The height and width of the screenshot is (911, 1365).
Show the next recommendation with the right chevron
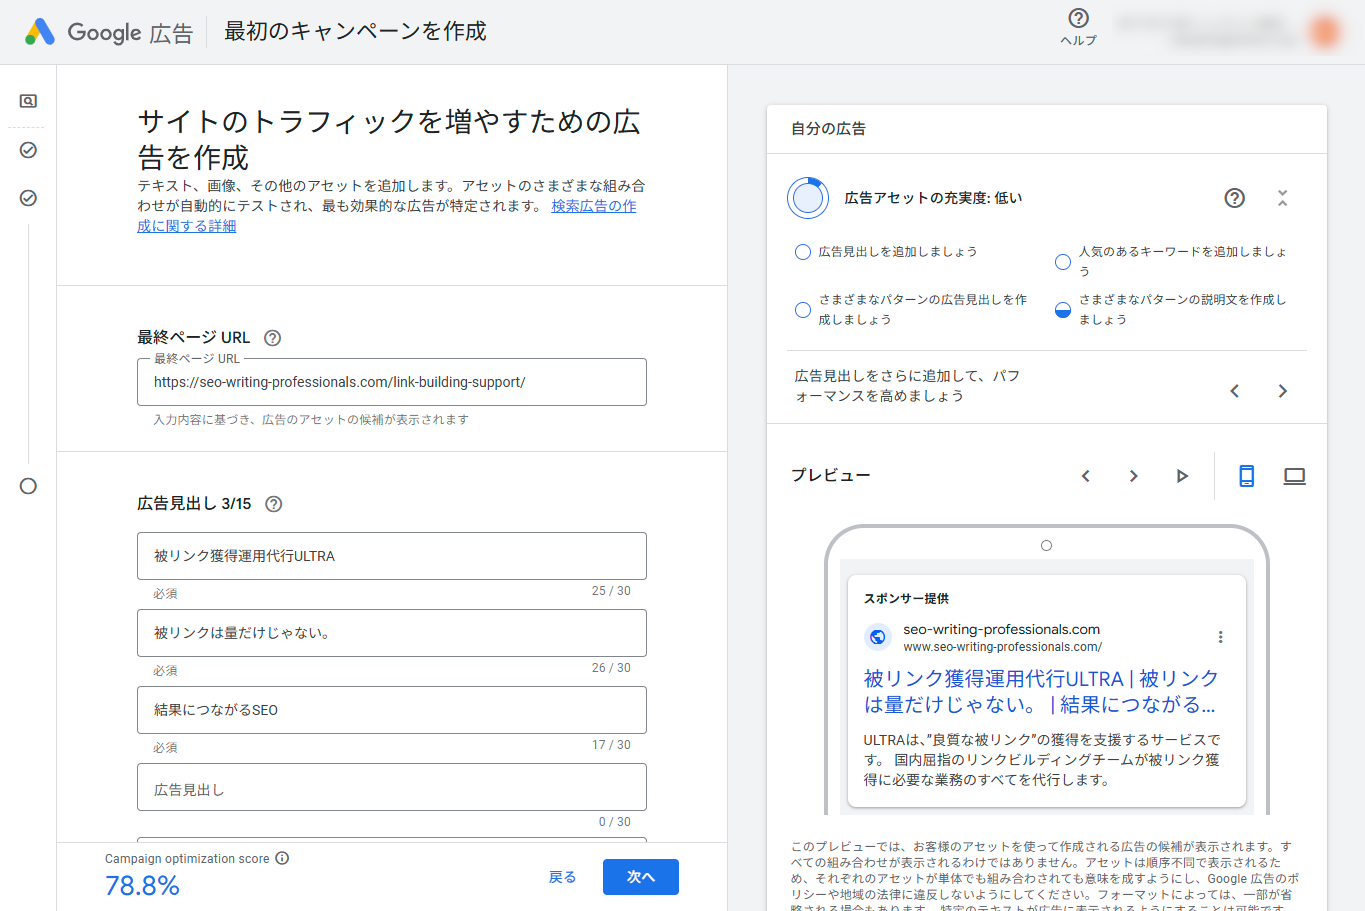pos(1283,391)
